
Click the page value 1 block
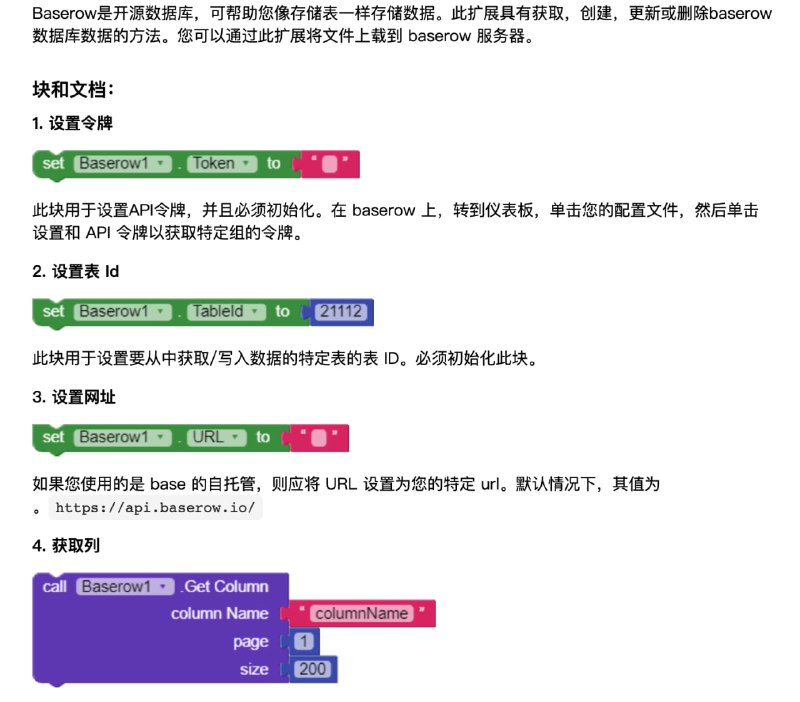point(304,641)
